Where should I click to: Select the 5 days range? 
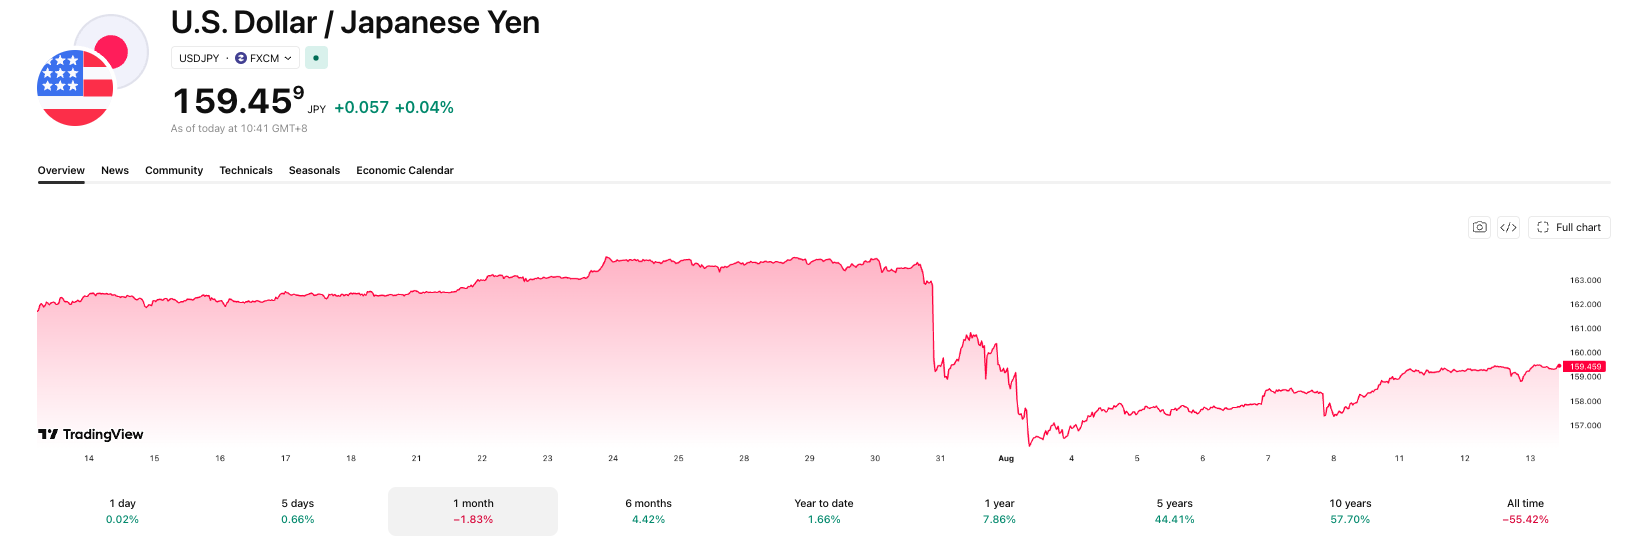tap(298, 511)
